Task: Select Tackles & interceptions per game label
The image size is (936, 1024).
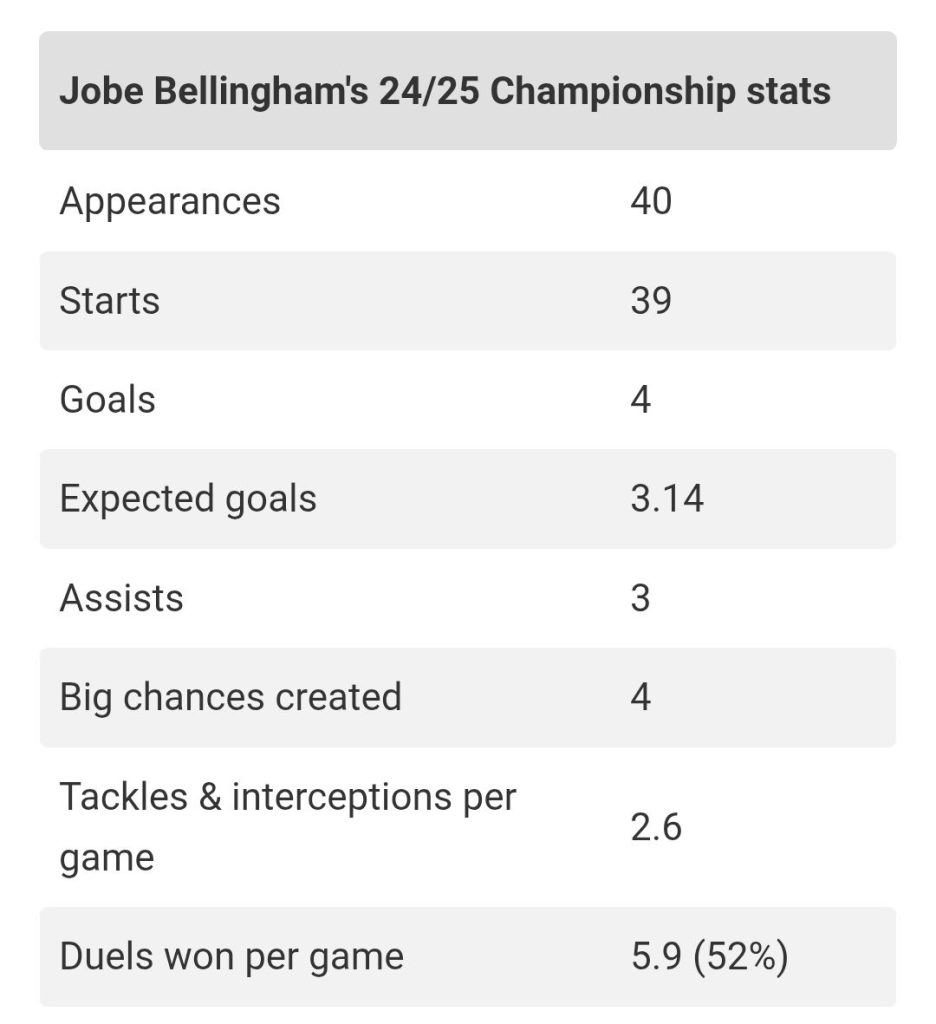Action: 288,827
